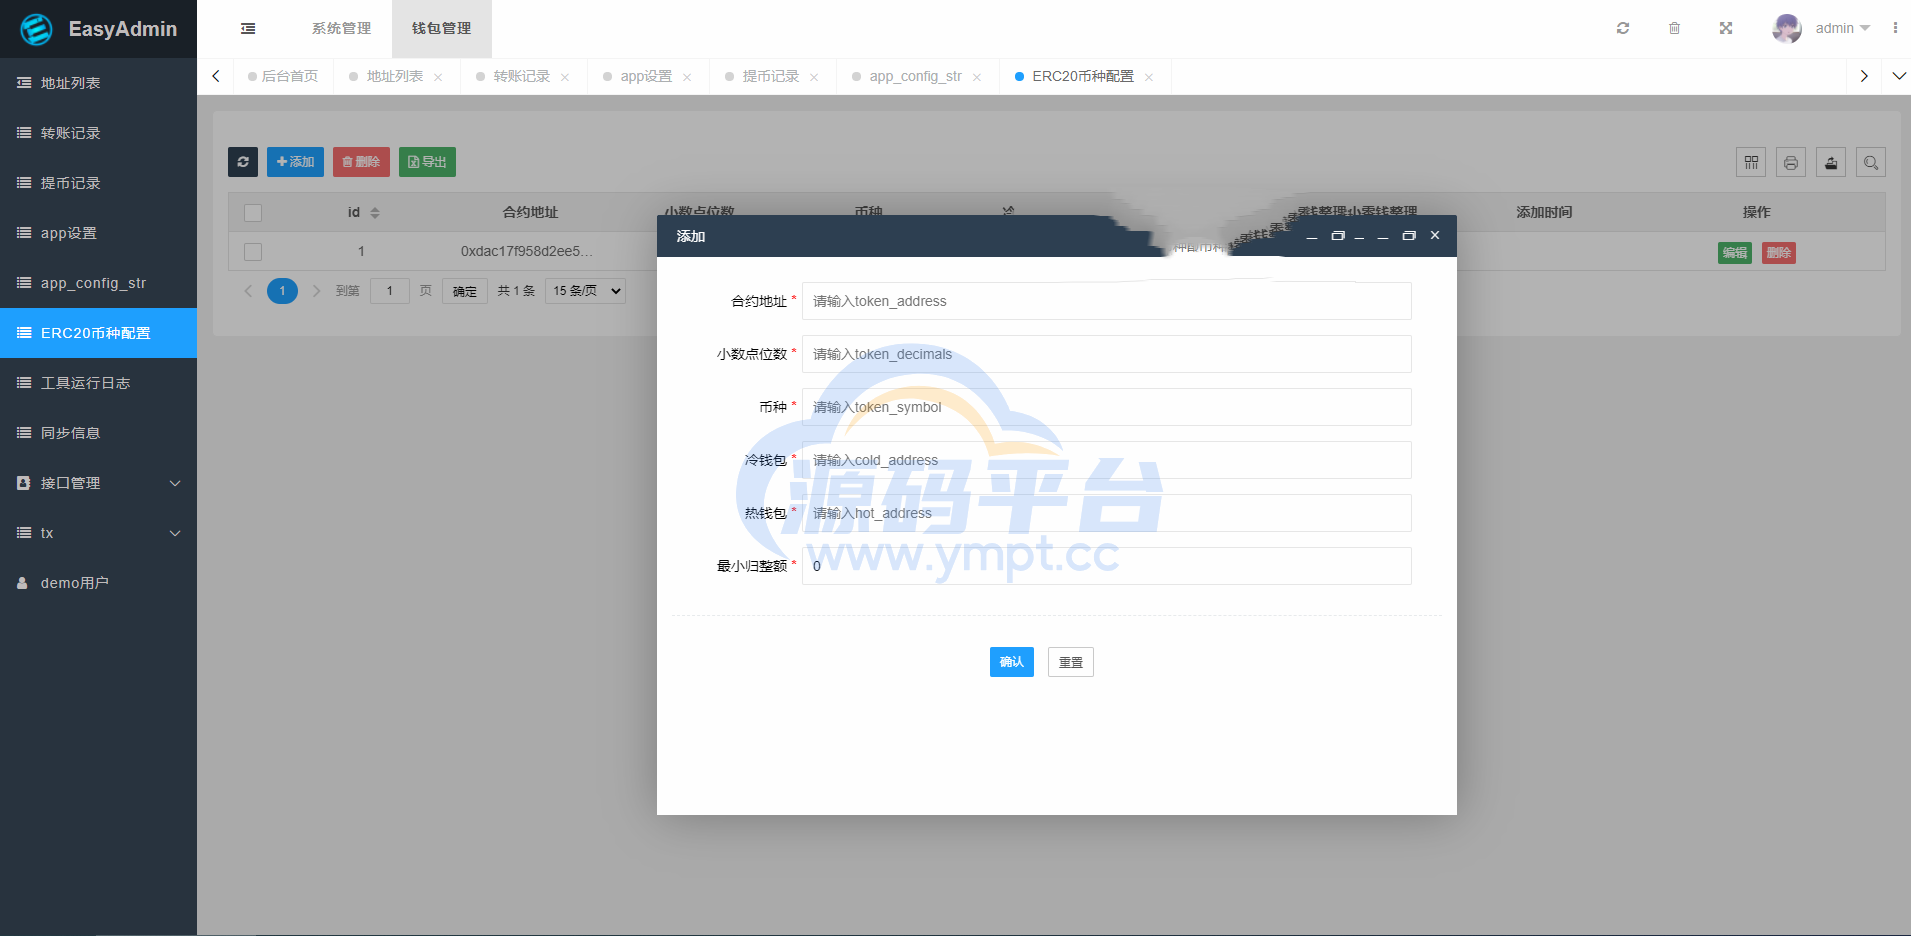The image size is (1911, 936).
Task: Close the 地址列表 tab
Action: tap(438, 77)
